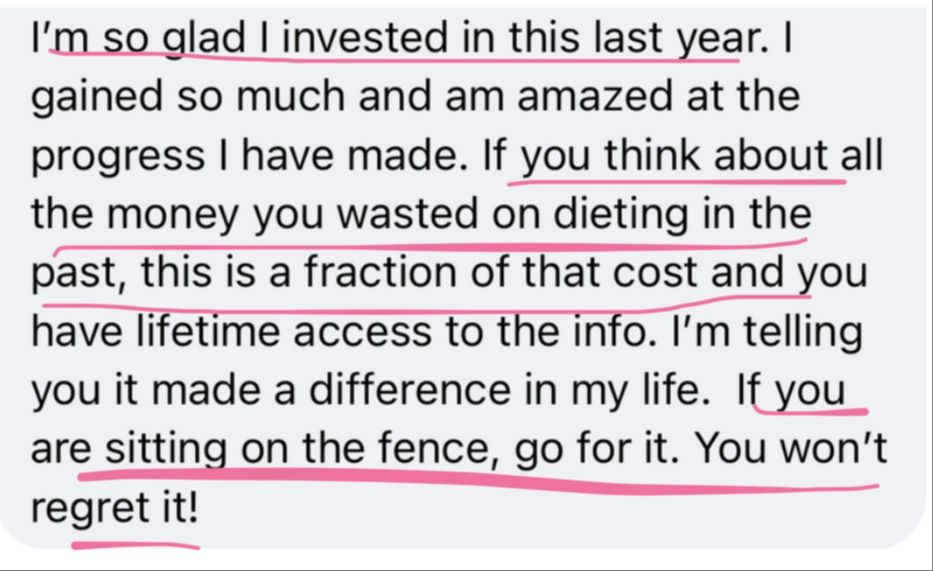
Task: Click the thick pink underline below "sitting on the fence"
Action: click(x=479, y=481)
